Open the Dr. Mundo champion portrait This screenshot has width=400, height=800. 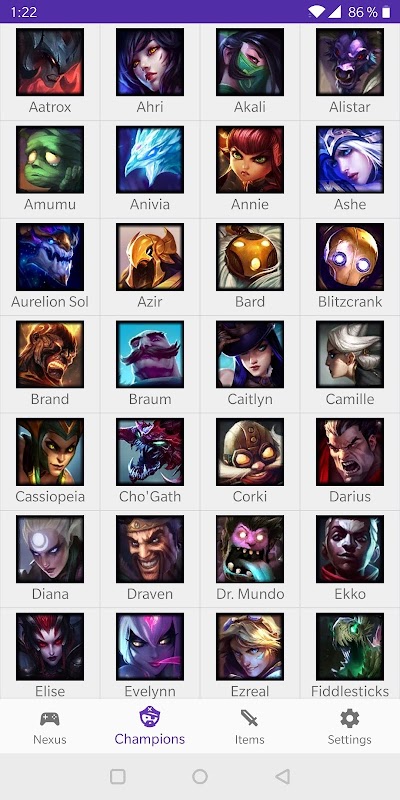(250, 549)
